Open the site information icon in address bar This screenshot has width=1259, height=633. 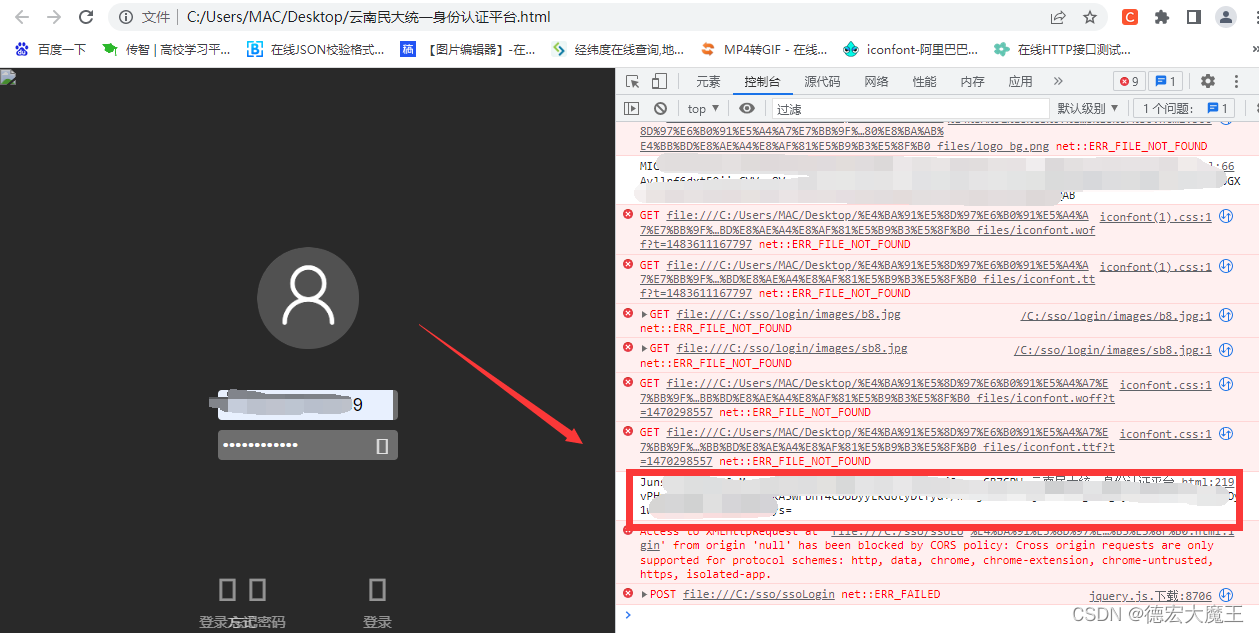(x=126, y=17)
